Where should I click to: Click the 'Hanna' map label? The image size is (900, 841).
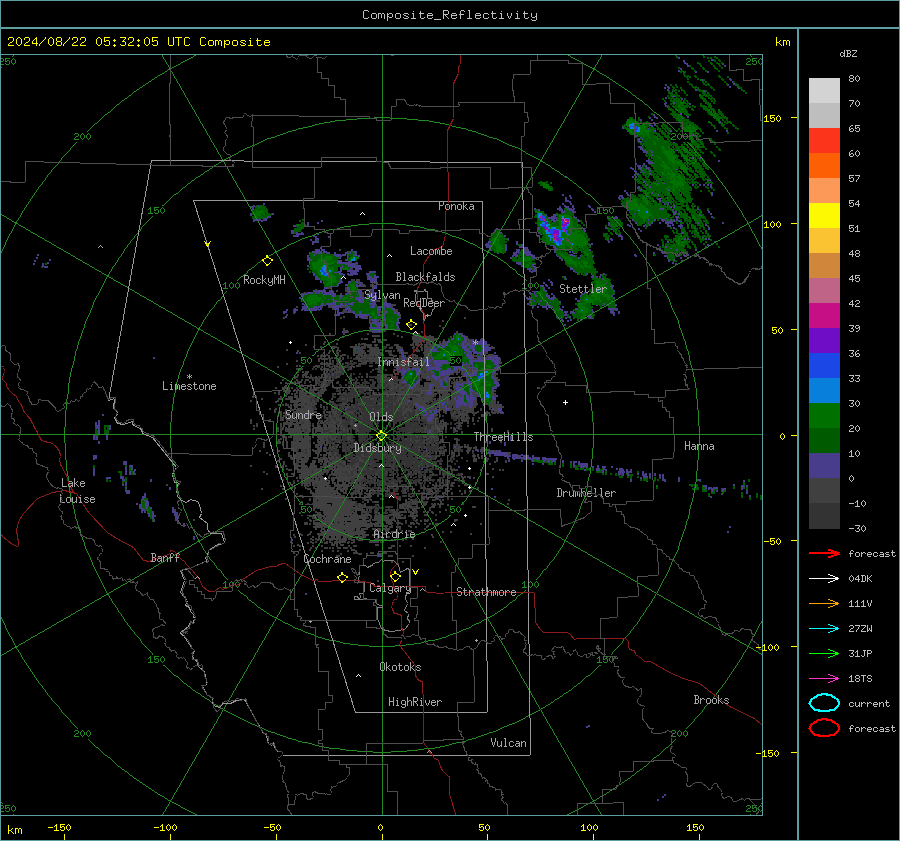pyautogui.click(x=699, y=446)
